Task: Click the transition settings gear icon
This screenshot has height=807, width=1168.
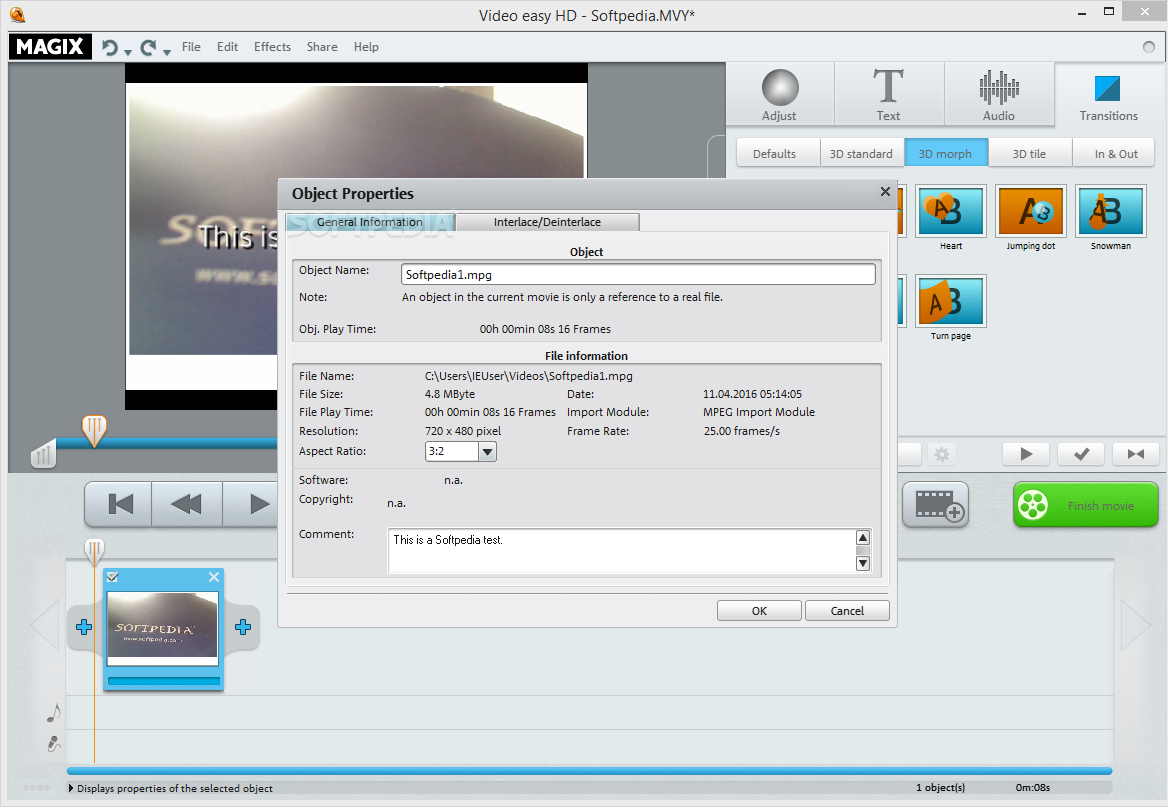Action: point(942,454)
